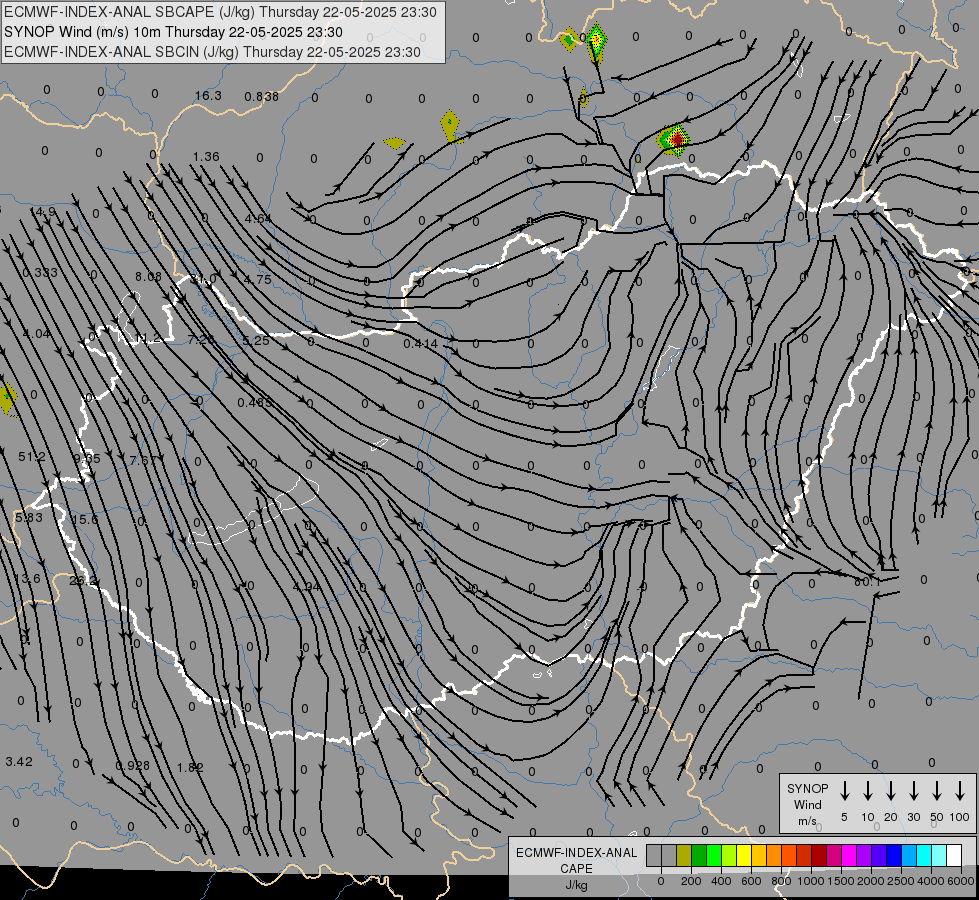Viewport: 979px width, 900px height.
Task: Click the SBCIN title line in the header
Action: coord(212,52)
